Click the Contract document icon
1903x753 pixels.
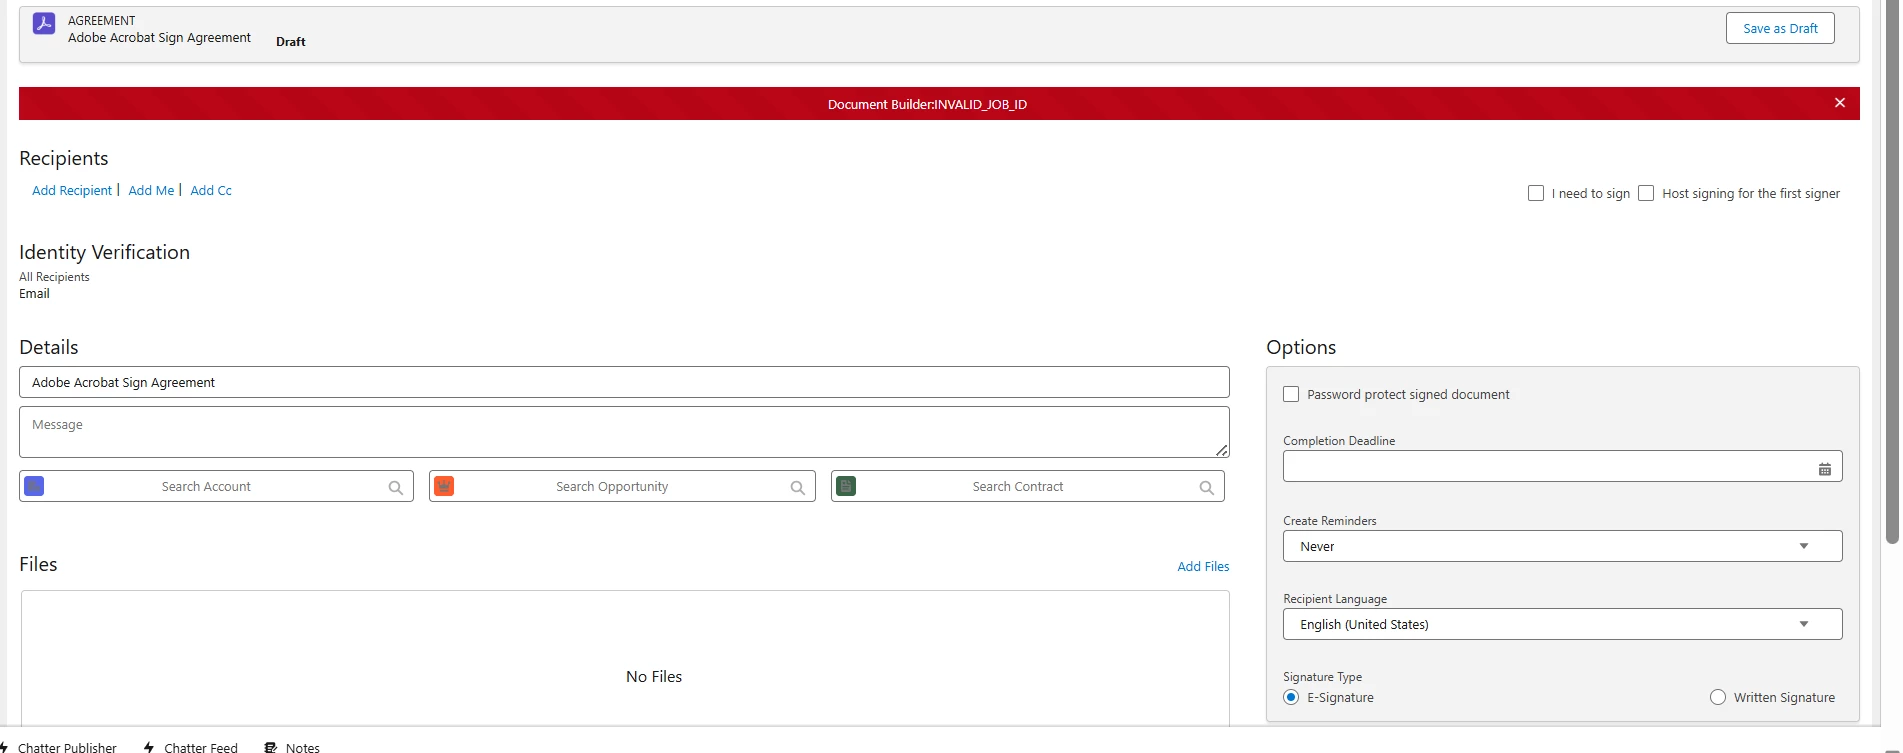pyautogui.click(x=846, y=486)
